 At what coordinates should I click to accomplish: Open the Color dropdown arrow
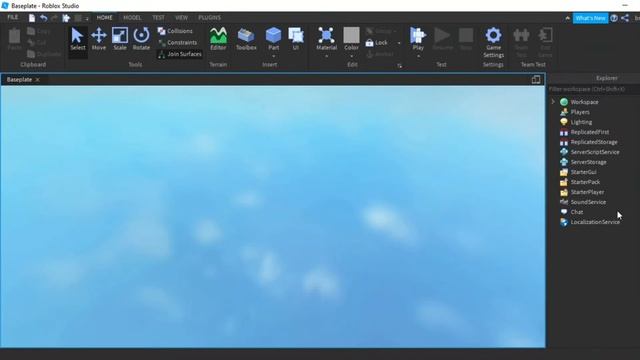(351, 56)
